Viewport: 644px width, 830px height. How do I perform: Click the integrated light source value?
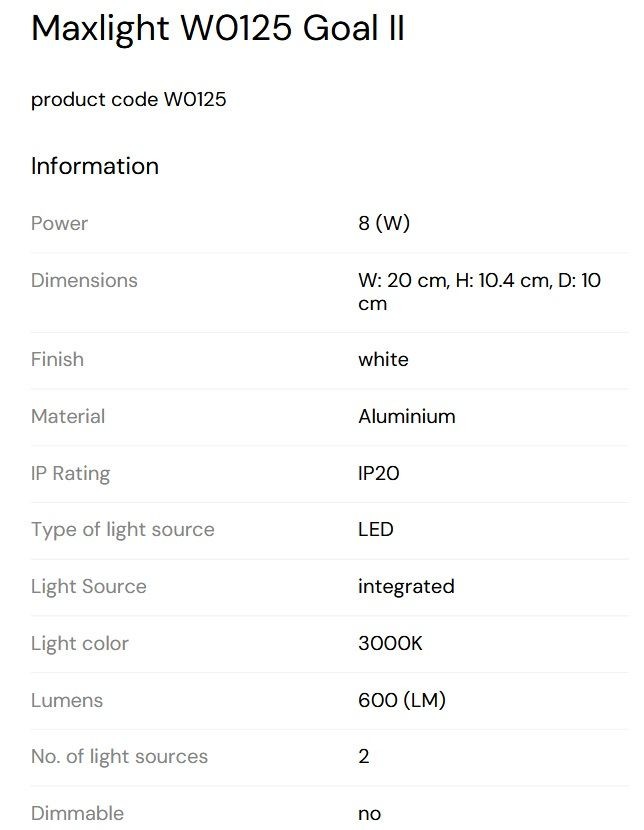tap(406, 587)
